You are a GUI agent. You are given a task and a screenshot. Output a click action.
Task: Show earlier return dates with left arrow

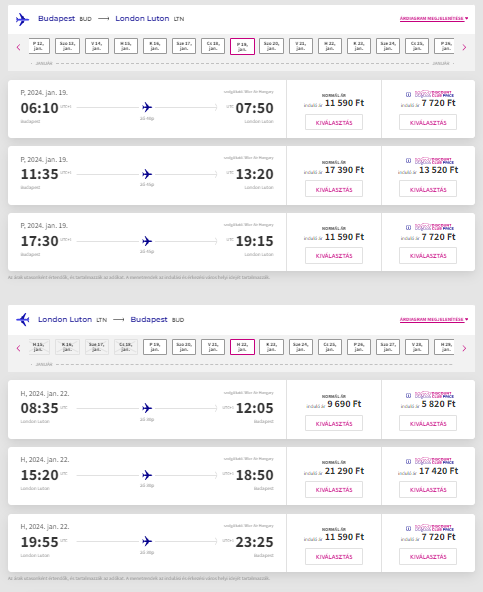[x=18, y=348]
